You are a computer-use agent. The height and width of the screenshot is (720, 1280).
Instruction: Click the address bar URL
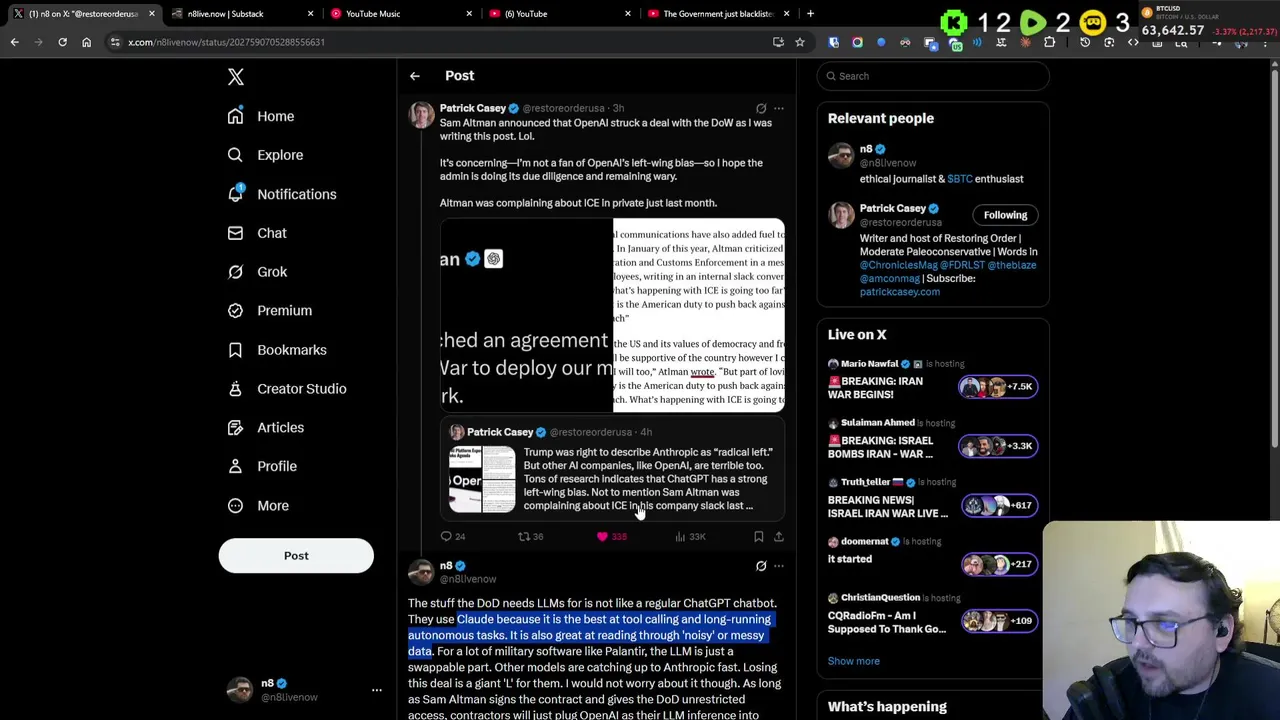pos(226,42)
